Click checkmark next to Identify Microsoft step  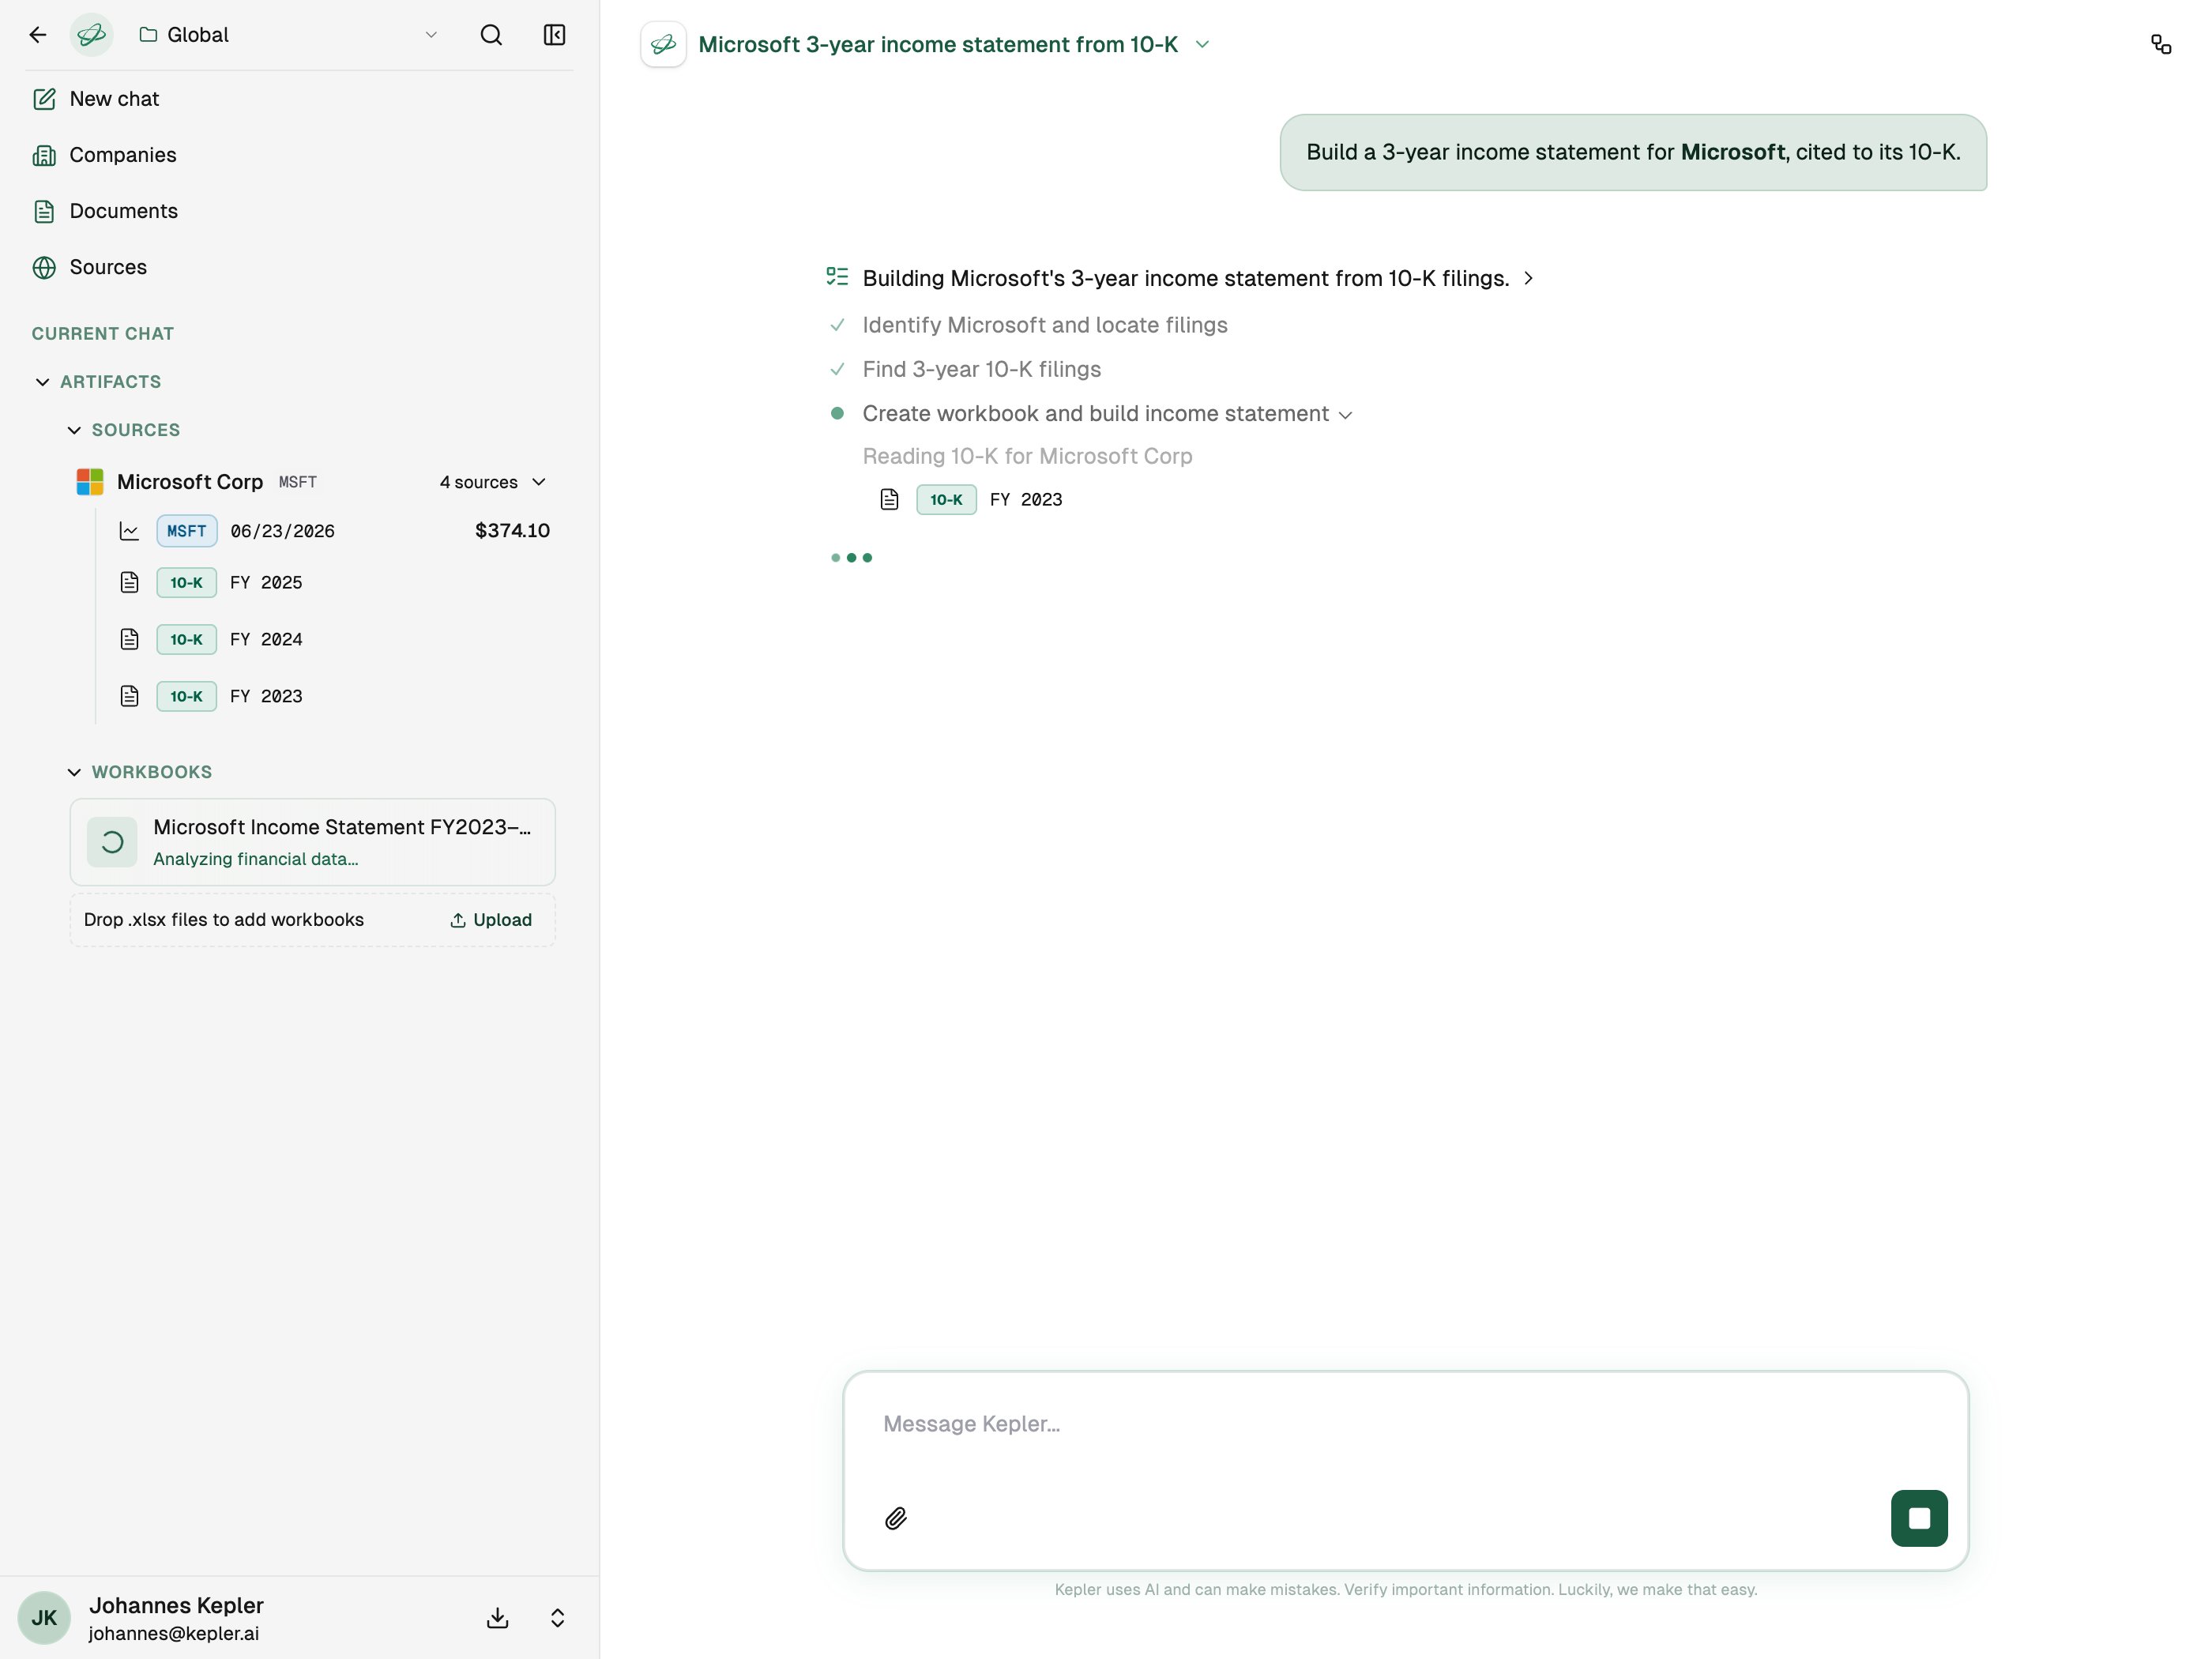[x=837, y=325]
